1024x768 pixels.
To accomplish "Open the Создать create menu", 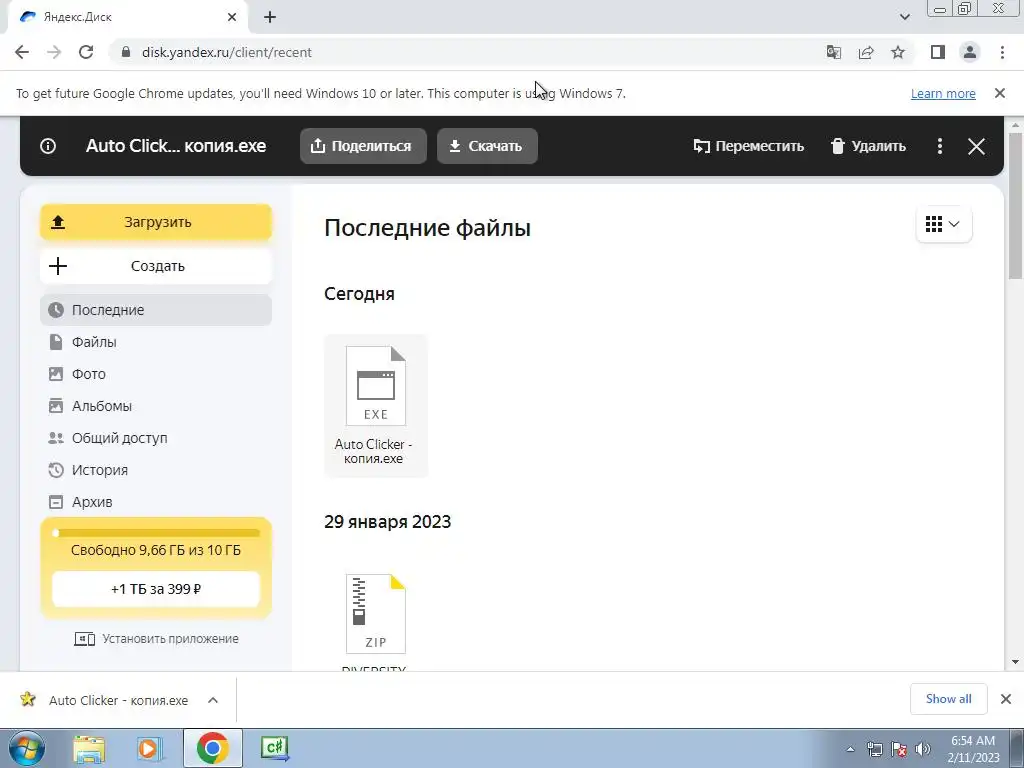I will pyautogui.click(x=156, y=266).
